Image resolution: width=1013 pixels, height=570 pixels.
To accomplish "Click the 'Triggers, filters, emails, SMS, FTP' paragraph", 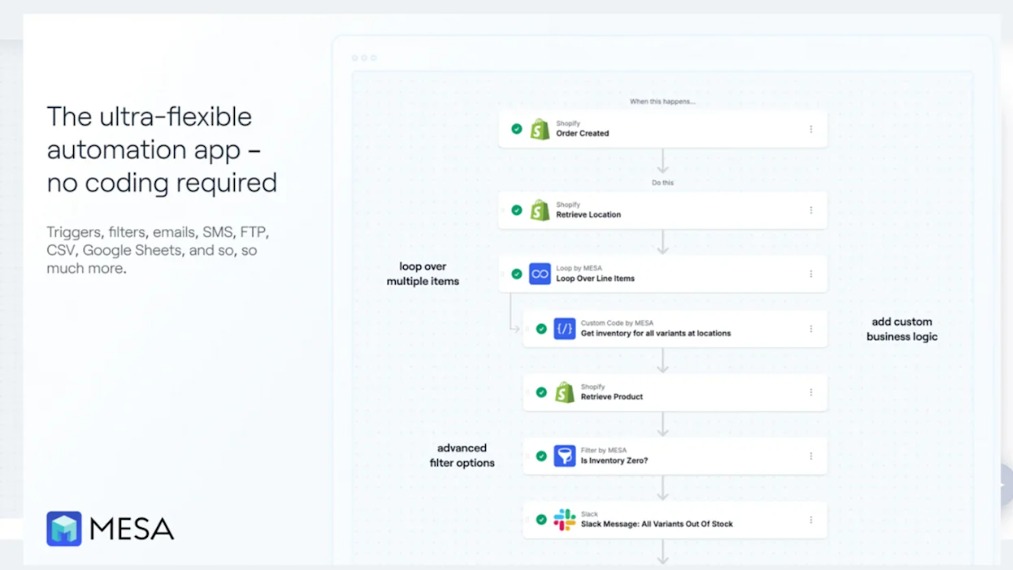I will click(x=158, y=250).
